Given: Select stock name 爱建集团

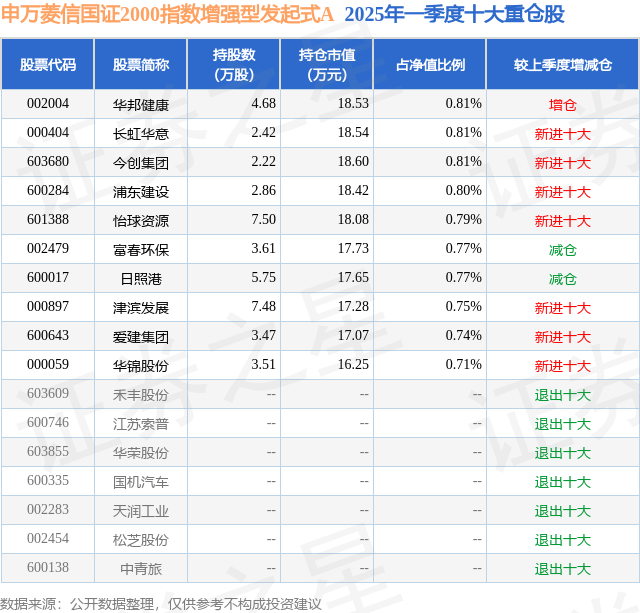Looking at the screenshot, I should pos(141,337).
